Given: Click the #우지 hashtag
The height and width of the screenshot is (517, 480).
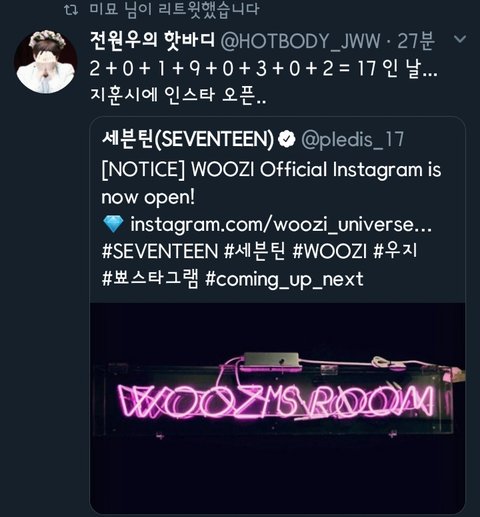Looking at the screenshot, I should [x=395, y=251].
